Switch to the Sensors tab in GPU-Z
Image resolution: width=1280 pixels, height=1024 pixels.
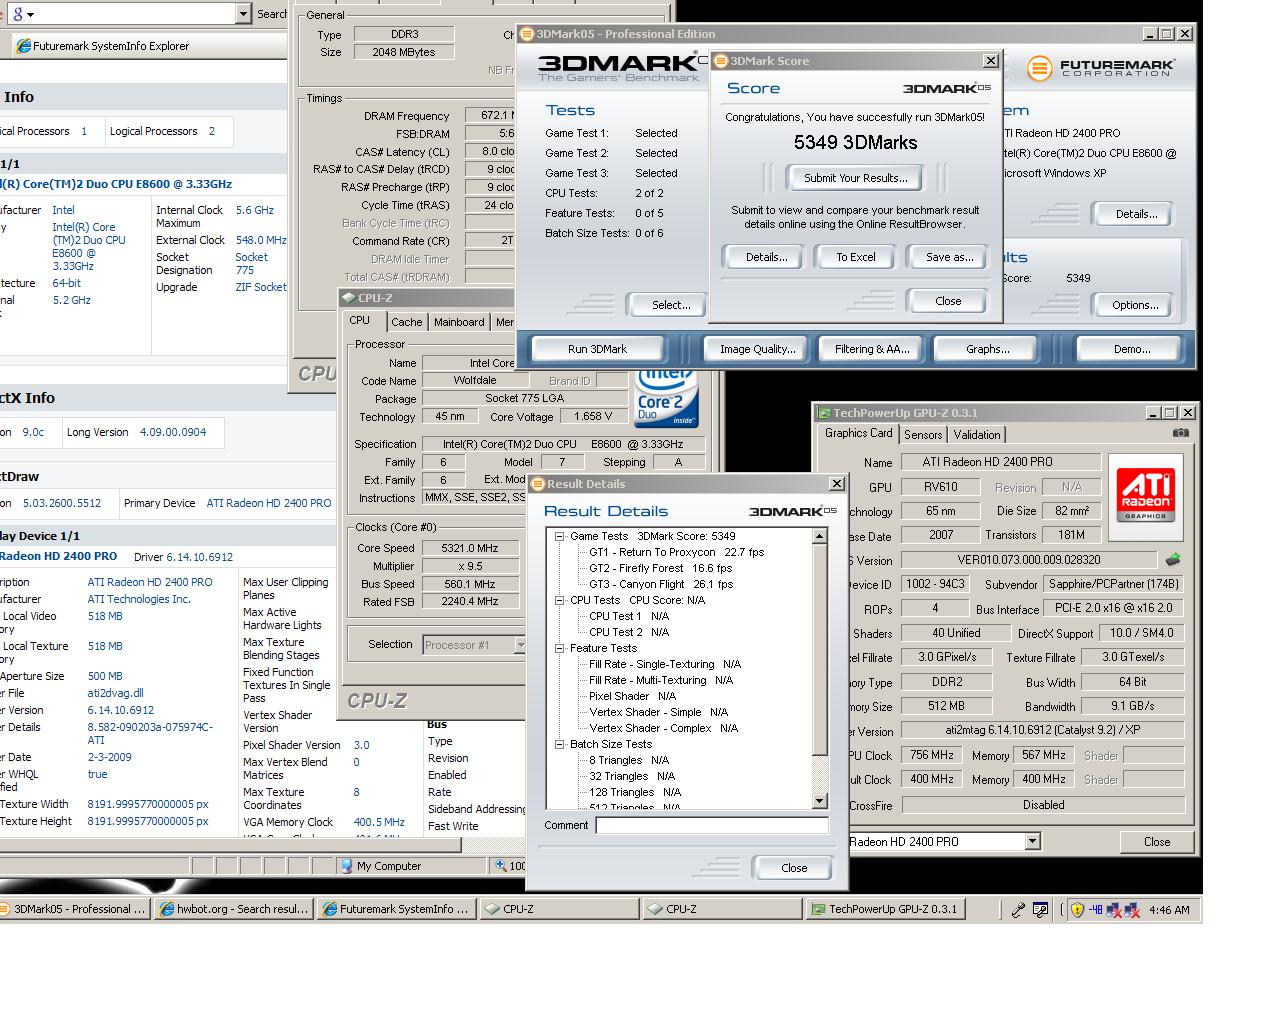tap(923, 435)
